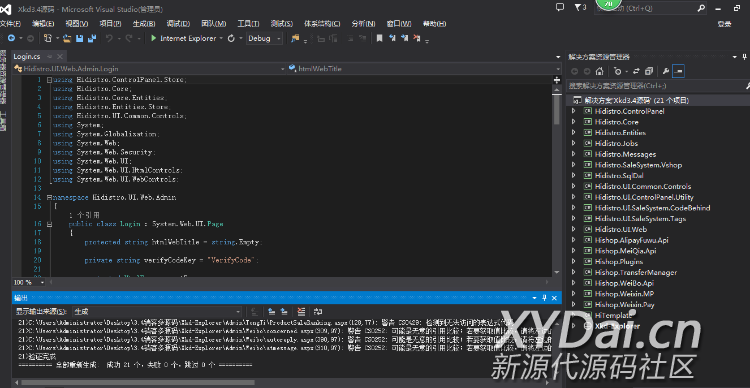Image resolution: width=750 pixels, height=388 pixels.
Task: Click the Go to Next Message output icon
Action: [x=284, y=311]
